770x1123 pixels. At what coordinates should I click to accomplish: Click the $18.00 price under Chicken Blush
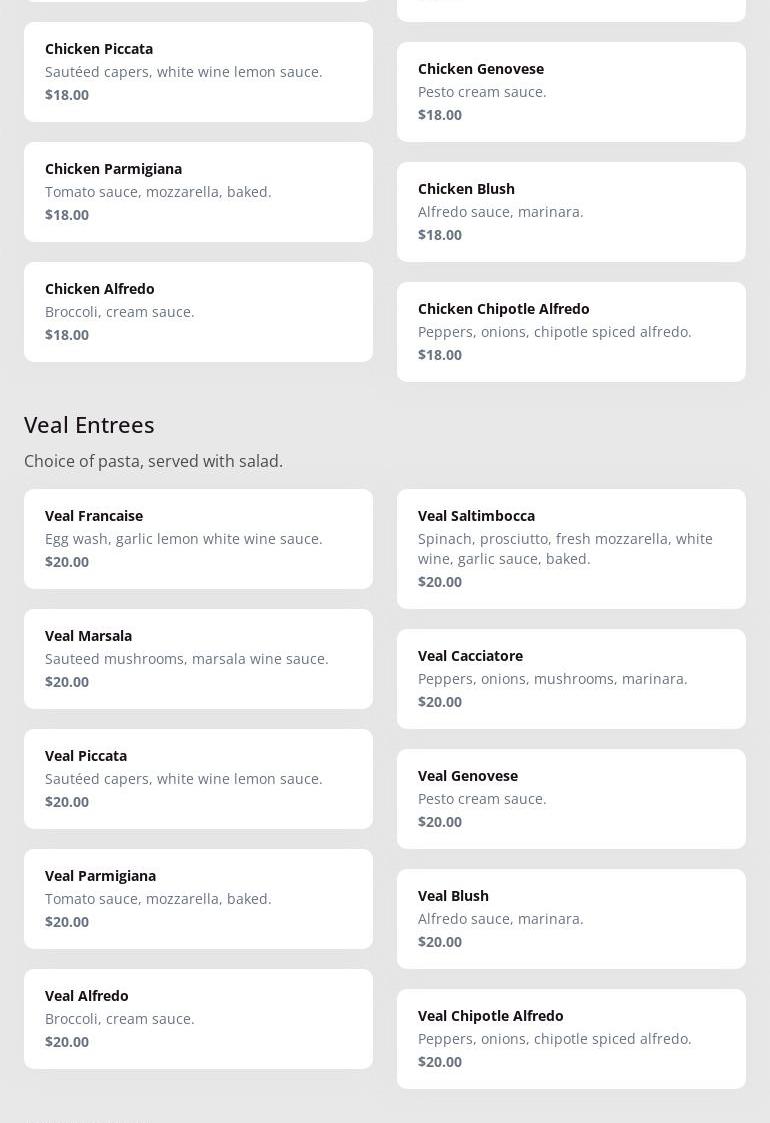click(x=440, y=235)
